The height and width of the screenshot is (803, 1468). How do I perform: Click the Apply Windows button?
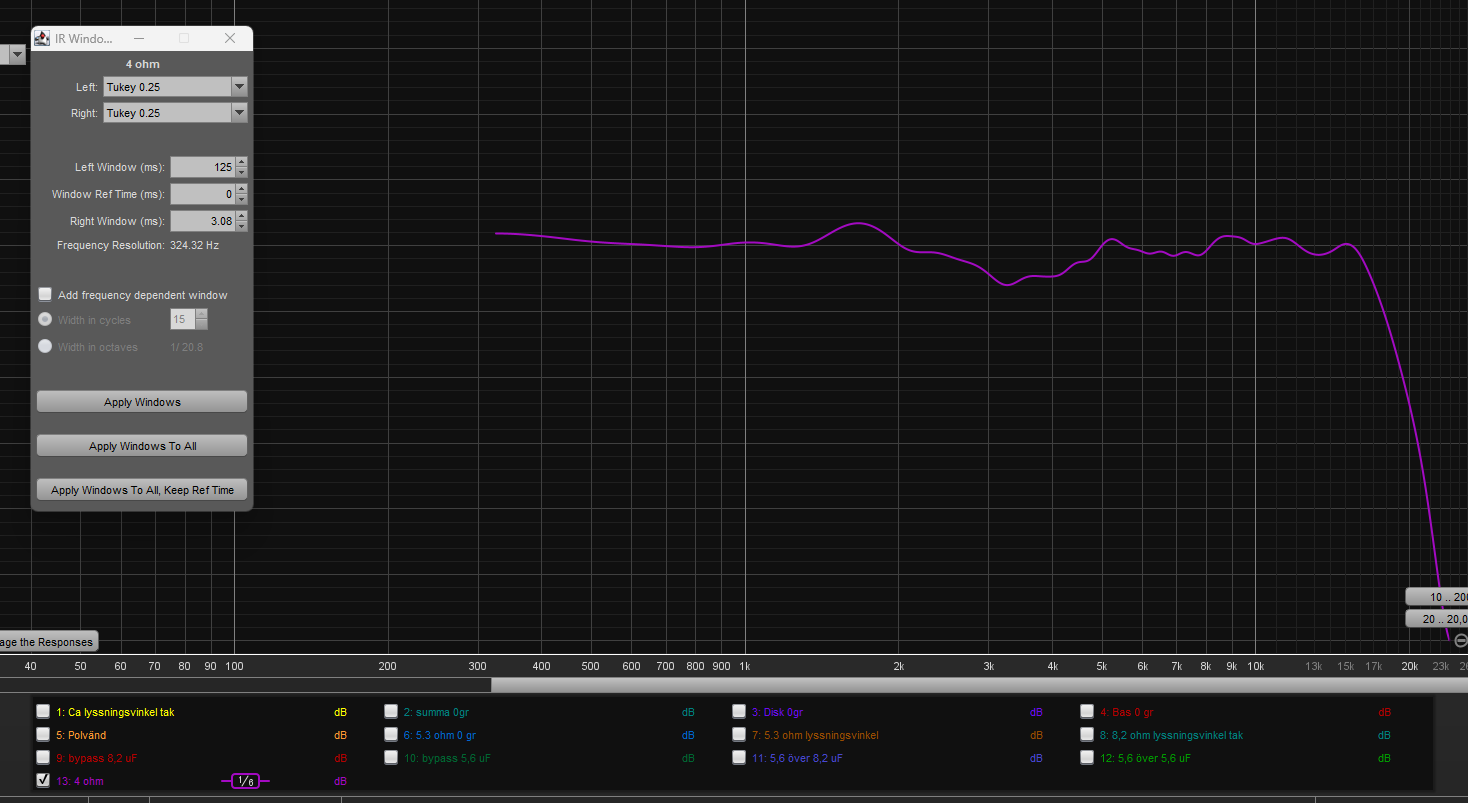(x=142, y=402)
